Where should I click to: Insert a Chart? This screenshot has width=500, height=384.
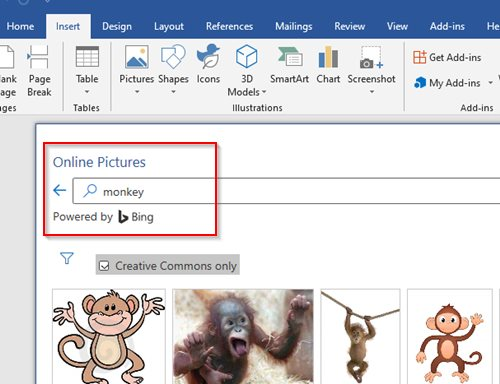pyautogui.click(x=328, y=64)
